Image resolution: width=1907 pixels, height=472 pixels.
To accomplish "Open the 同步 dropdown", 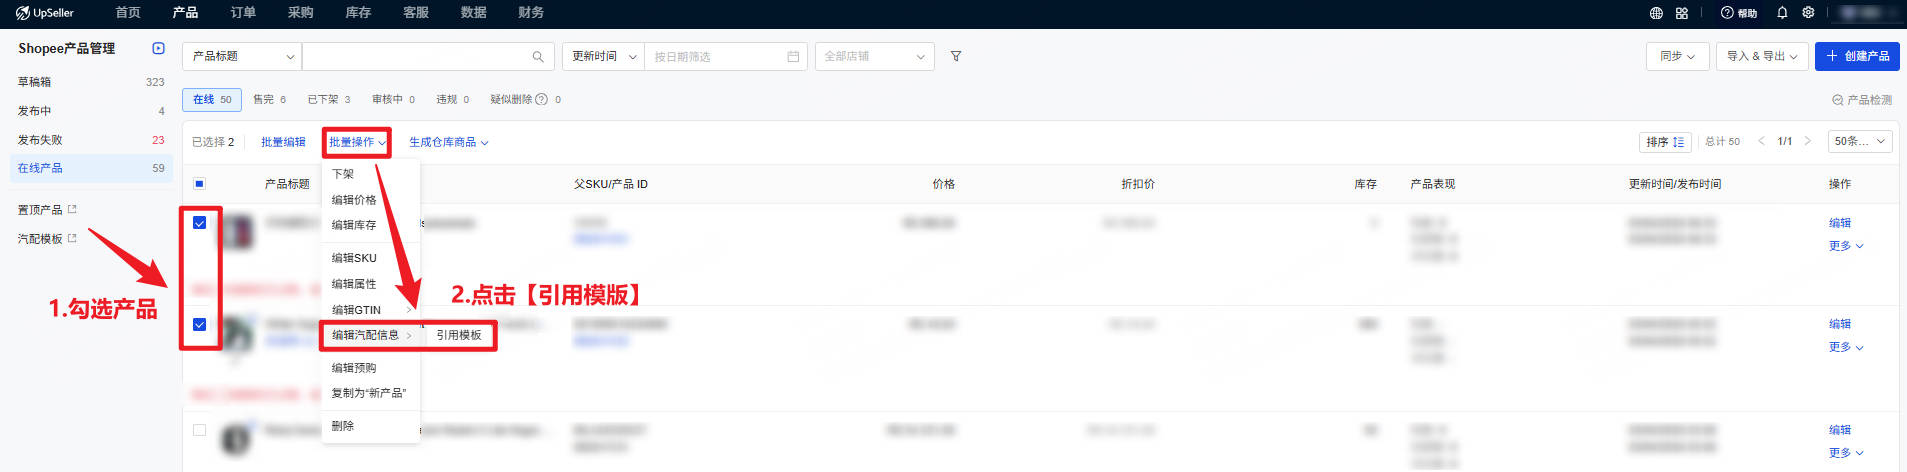I will tap(1677, 56).
